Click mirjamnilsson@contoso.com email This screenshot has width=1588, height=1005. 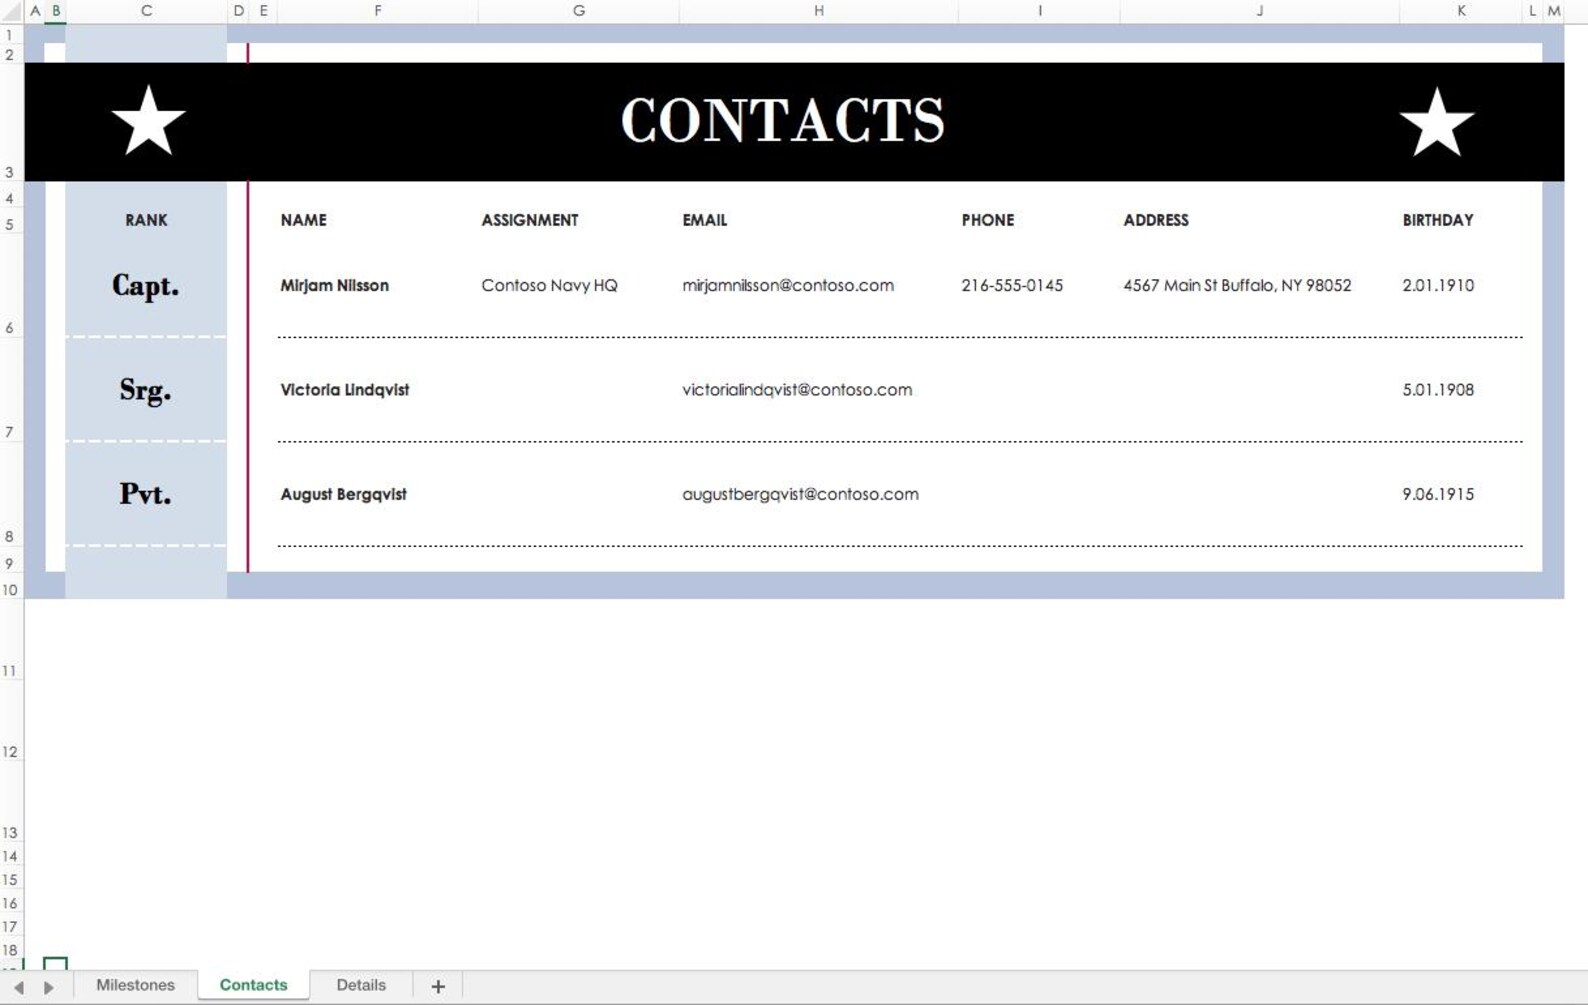[788, 286]
